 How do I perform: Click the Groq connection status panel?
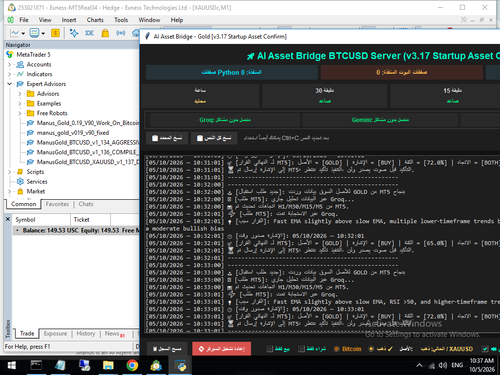(x=225, y=120)
